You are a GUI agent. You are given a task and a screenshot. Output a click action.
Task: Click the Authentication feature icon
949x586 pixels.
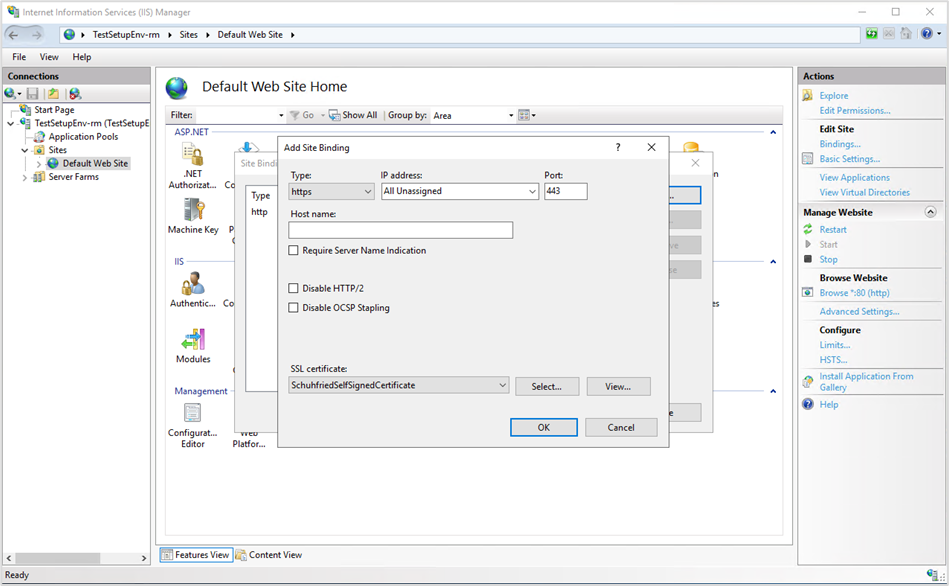tap(193, 283)
